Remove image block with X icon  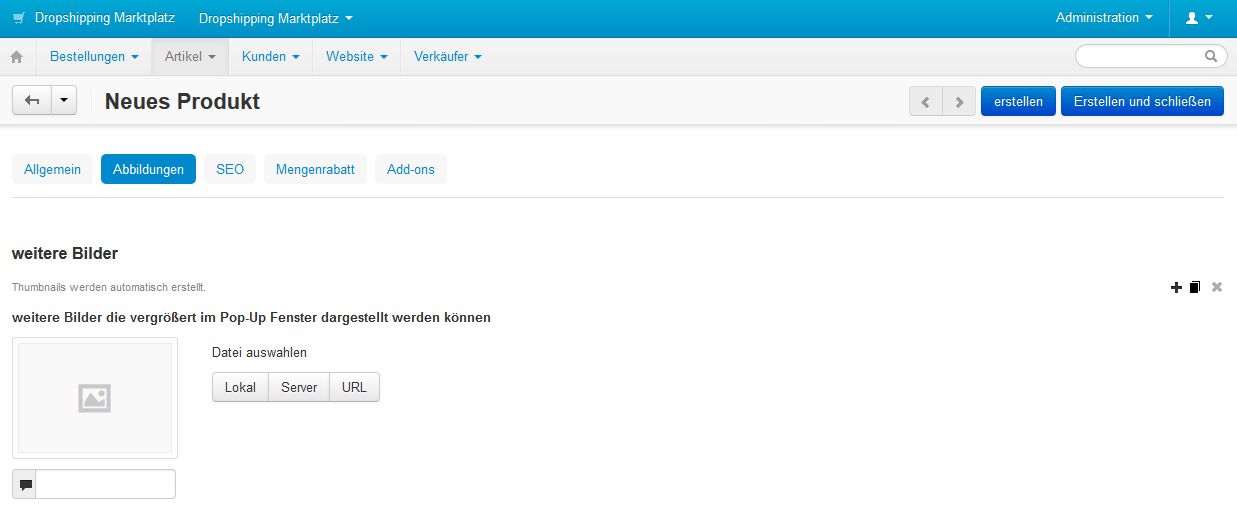1217,288
